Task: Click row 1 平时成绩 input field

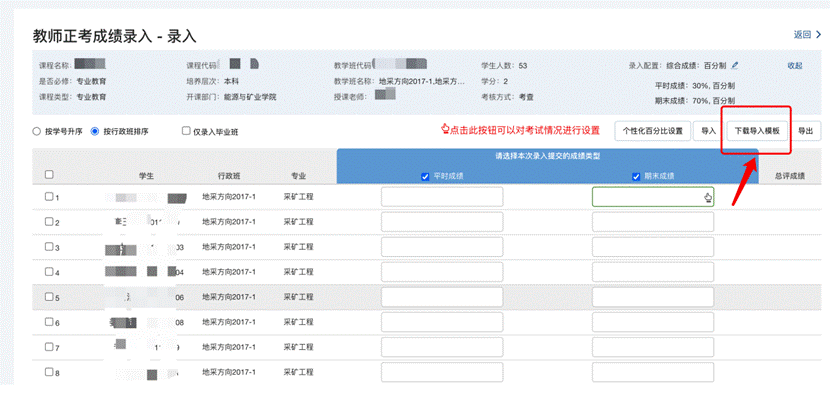Action: point(442,197)
